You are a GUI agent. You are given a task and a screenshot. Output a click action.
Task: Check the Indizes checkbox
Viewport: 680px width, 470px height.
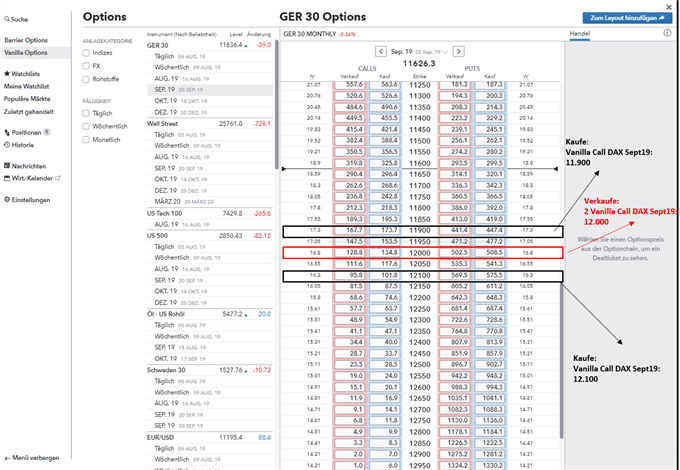tap(86, 53)
